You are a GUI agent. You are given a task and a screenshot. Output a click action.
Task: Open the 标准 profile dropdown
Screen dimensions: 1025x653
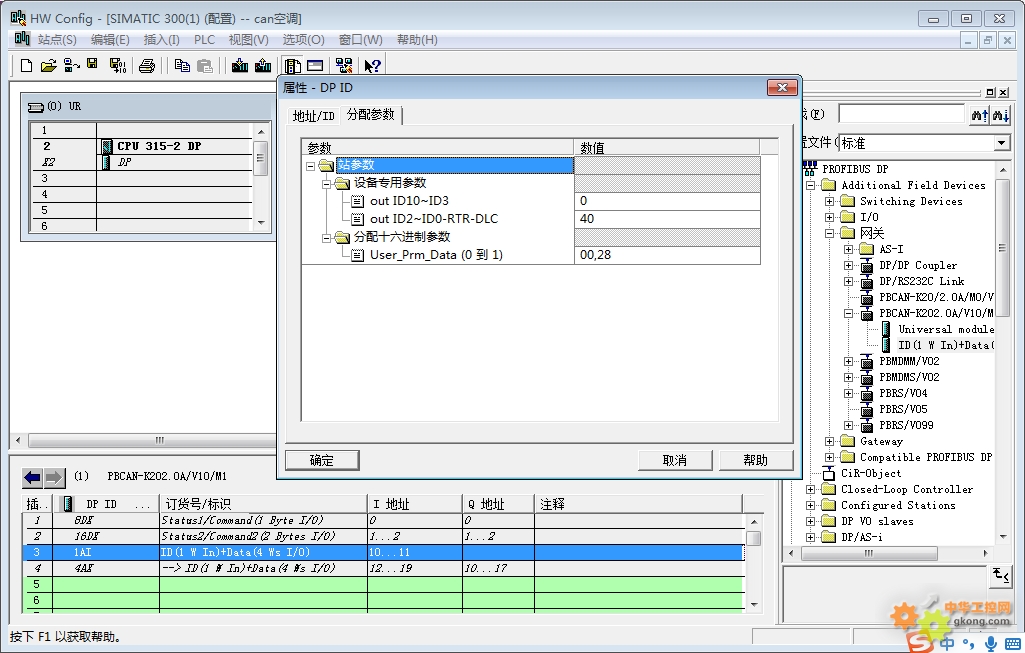[1001, 142]
